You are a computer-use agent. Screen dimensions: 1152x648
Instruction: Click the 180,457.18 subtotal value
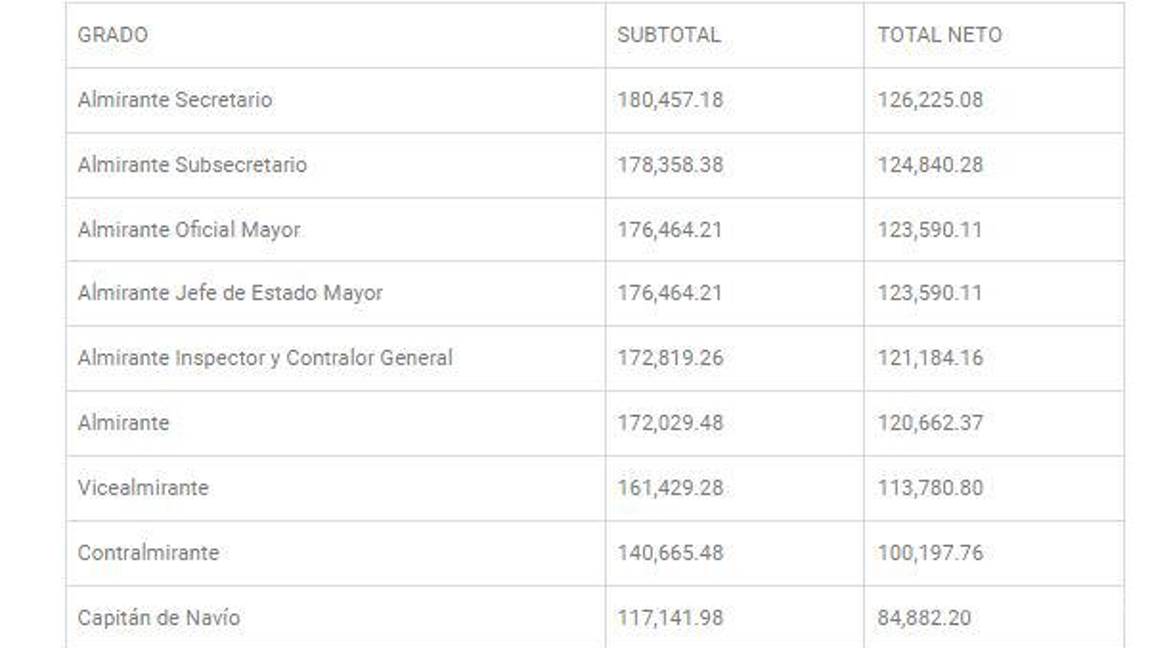(670, 100)
